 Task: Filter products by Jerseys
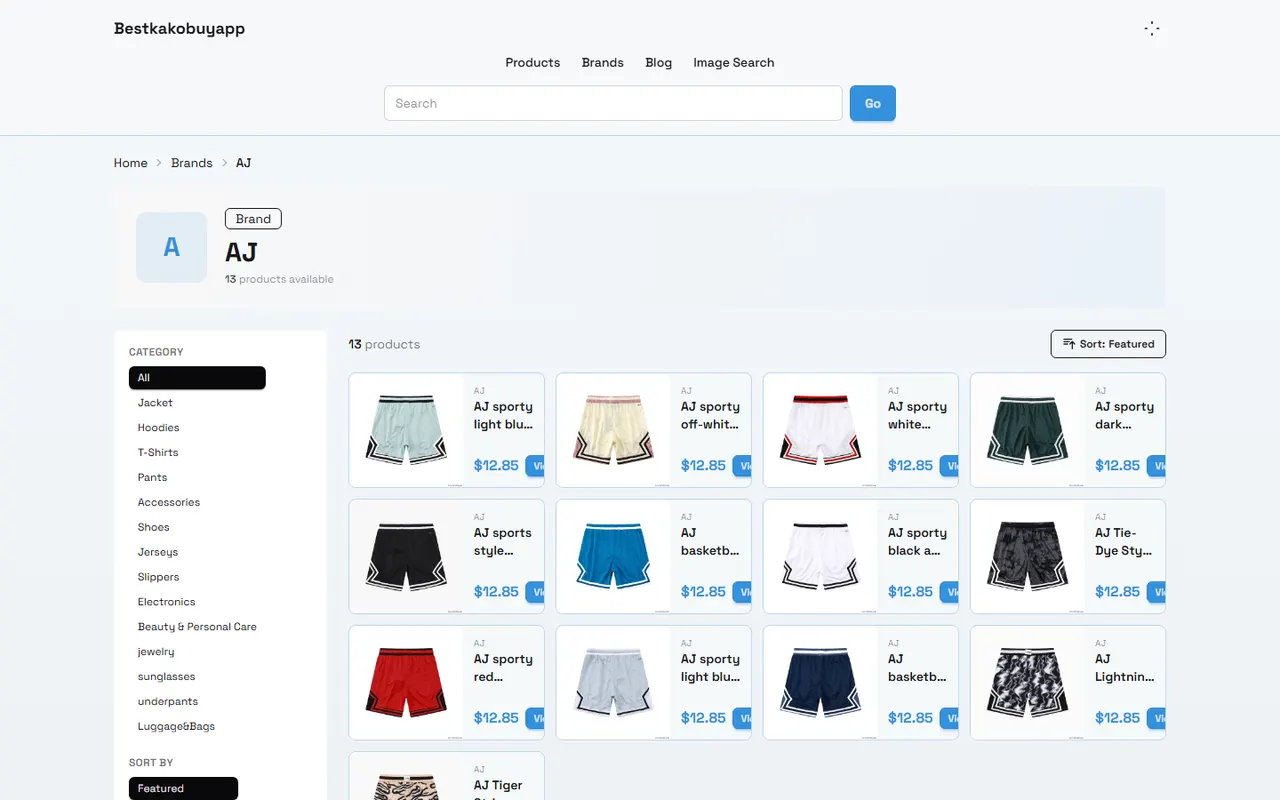(158, 553)
